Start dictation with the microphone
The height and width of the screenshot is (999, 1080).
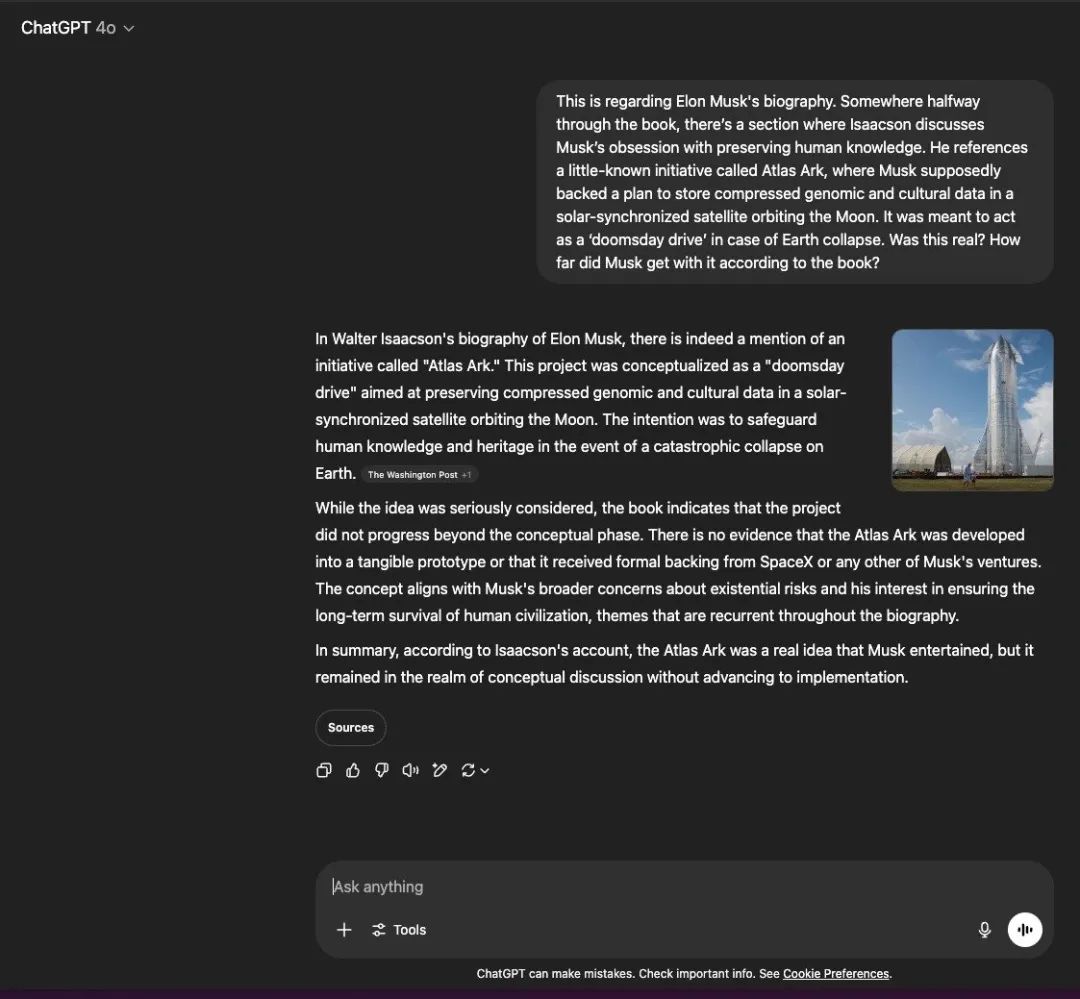click(984, 929)
